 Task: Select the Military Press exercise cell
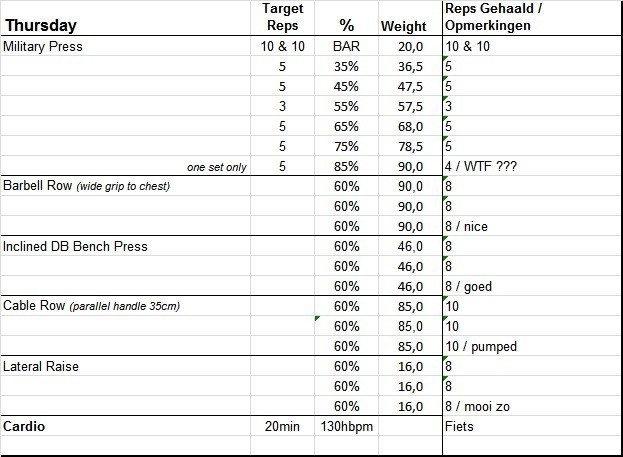44,47
